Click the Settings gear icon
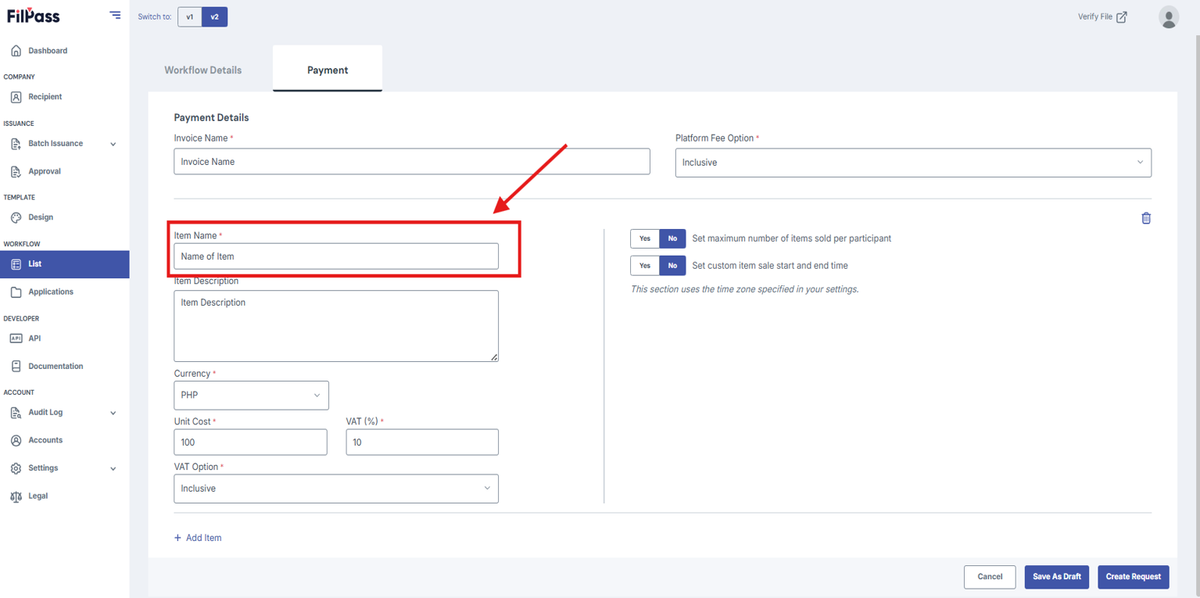1200x598 pixels. (x=16, y=468)
